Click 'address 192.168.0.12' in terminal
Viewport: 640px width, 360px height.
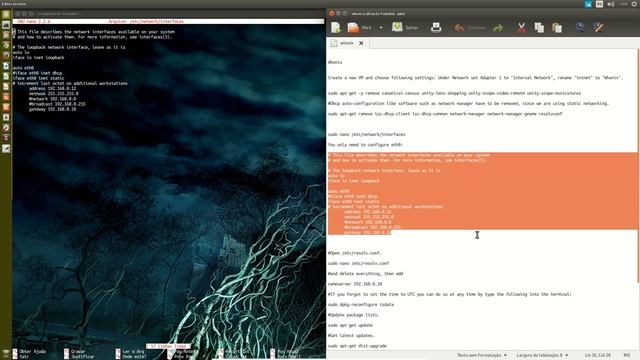pyautogui.click(x=53, y=89)
